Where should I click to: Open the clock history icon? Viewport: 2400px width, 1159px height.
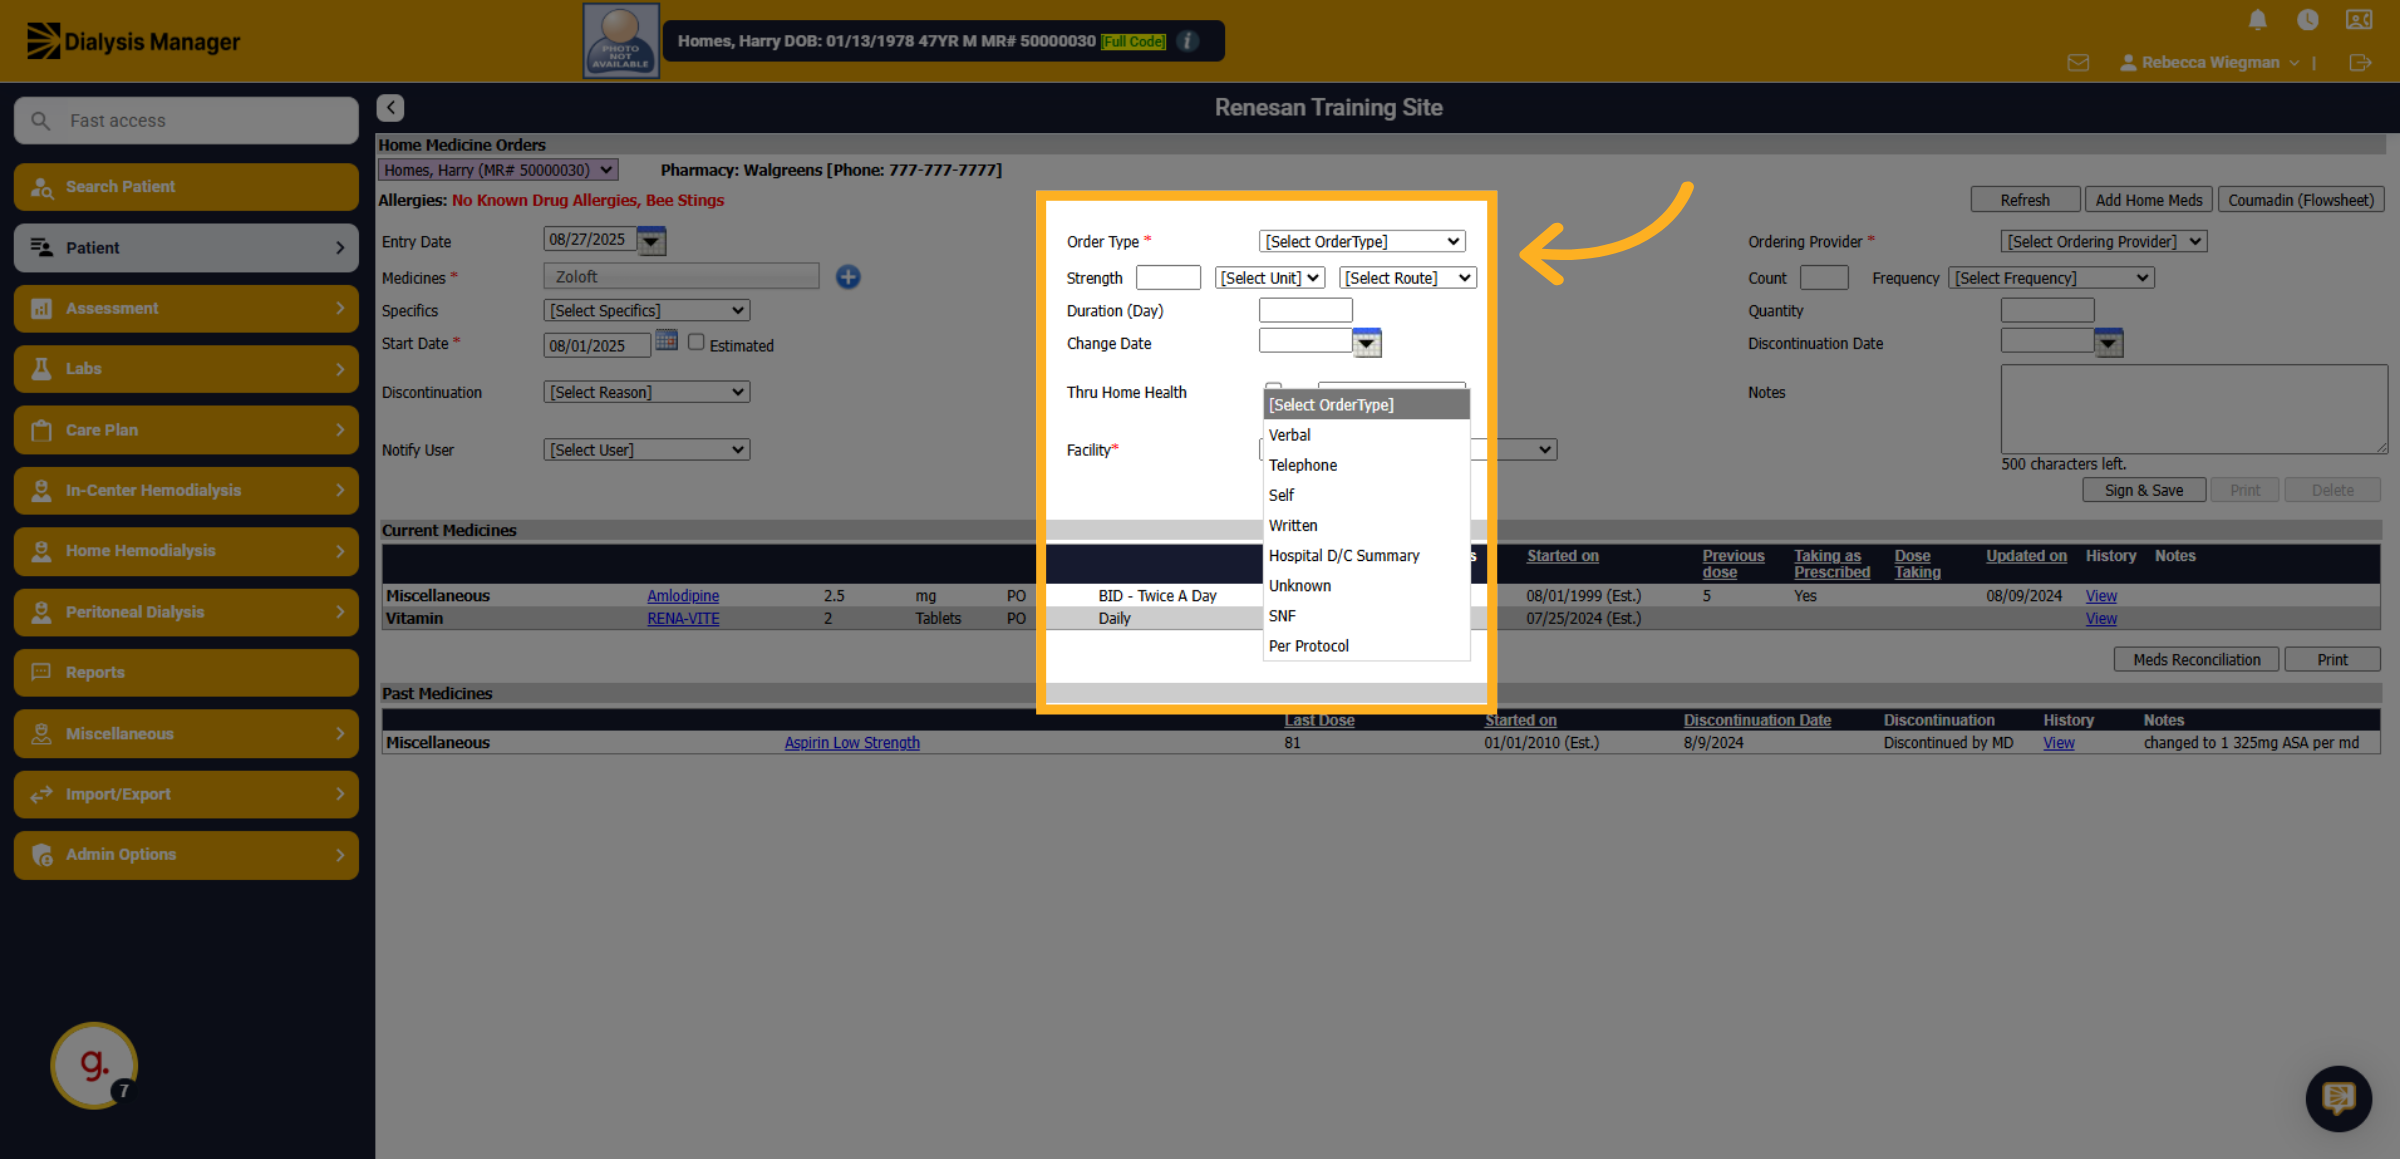point(2307,20)
